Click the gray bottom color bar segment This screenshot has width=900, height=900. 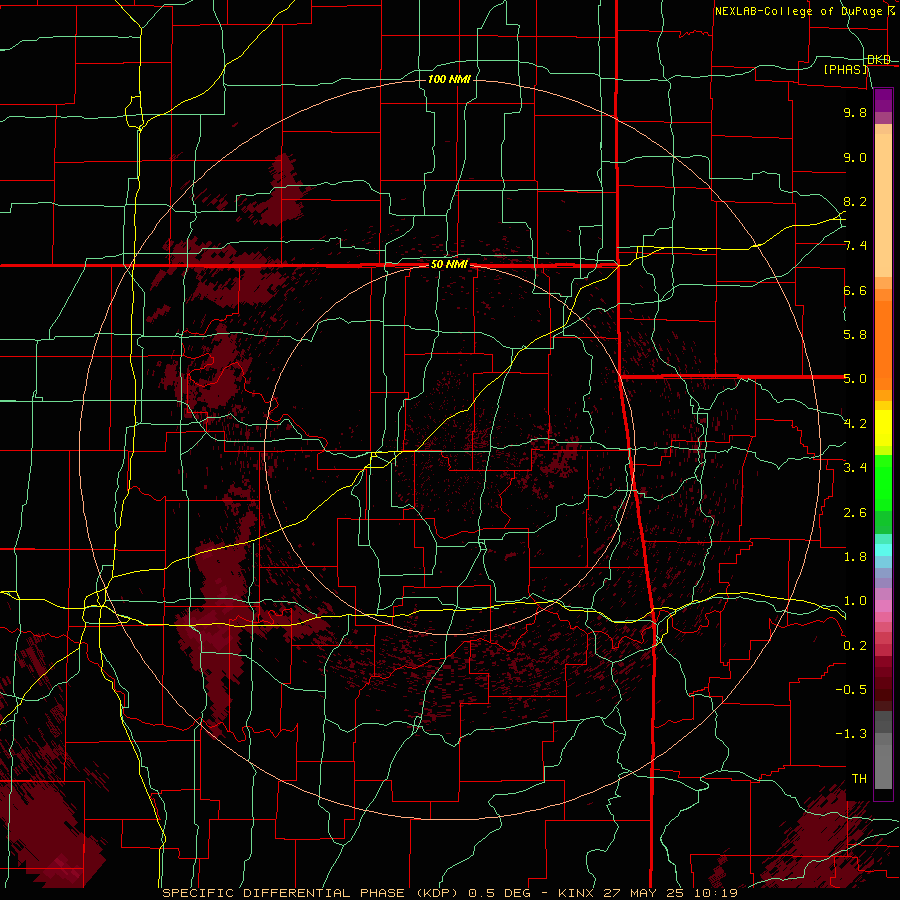(883, 766)
